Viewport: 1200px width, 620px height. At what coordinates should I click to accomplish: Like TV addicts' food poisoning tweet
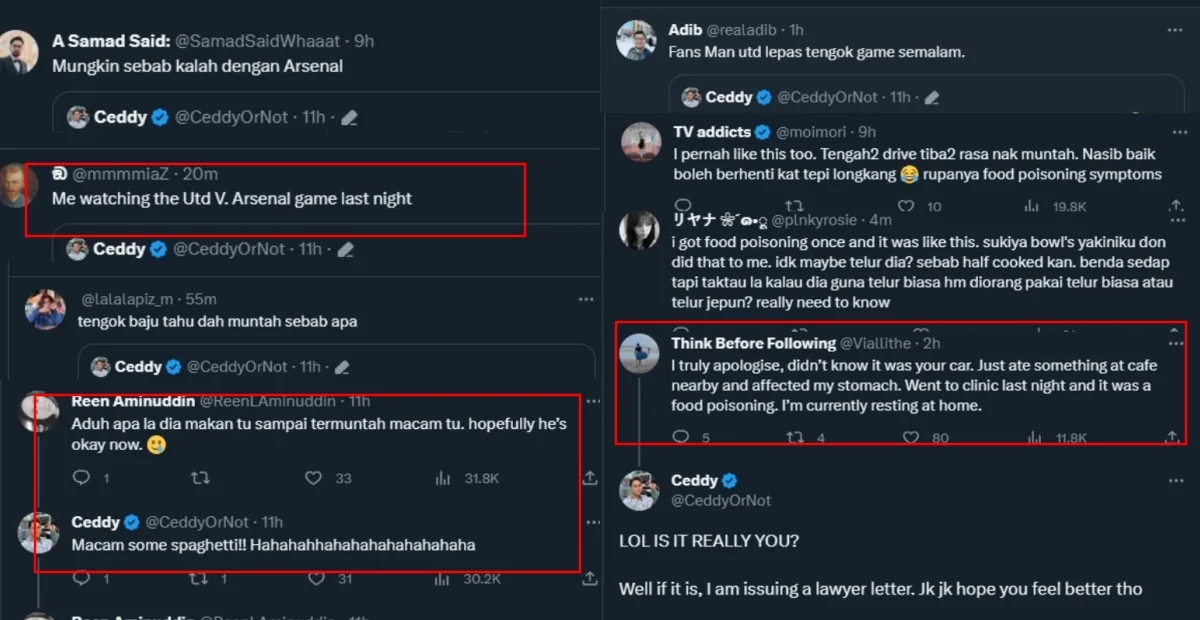pyautogui.click(x=906, y=207)
